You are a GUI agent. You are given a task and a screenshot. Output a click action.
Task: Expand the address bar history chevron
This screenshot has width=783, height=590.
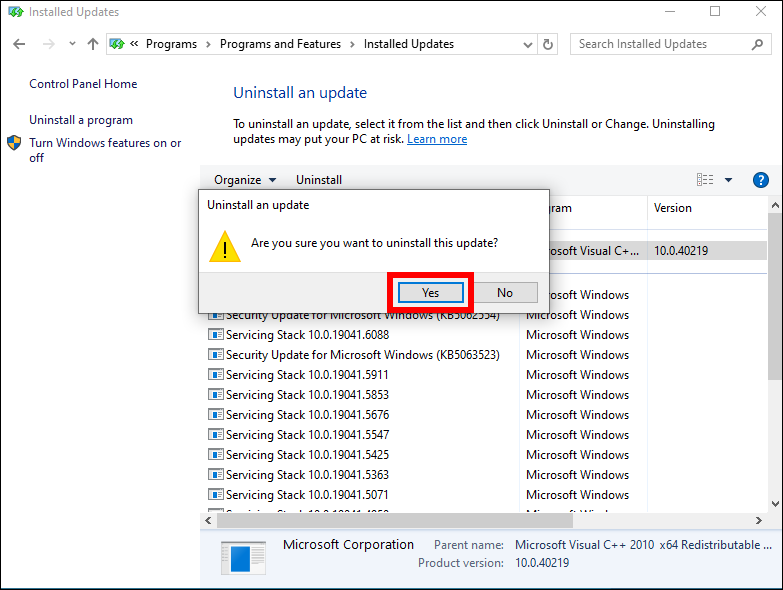point(527,45)
